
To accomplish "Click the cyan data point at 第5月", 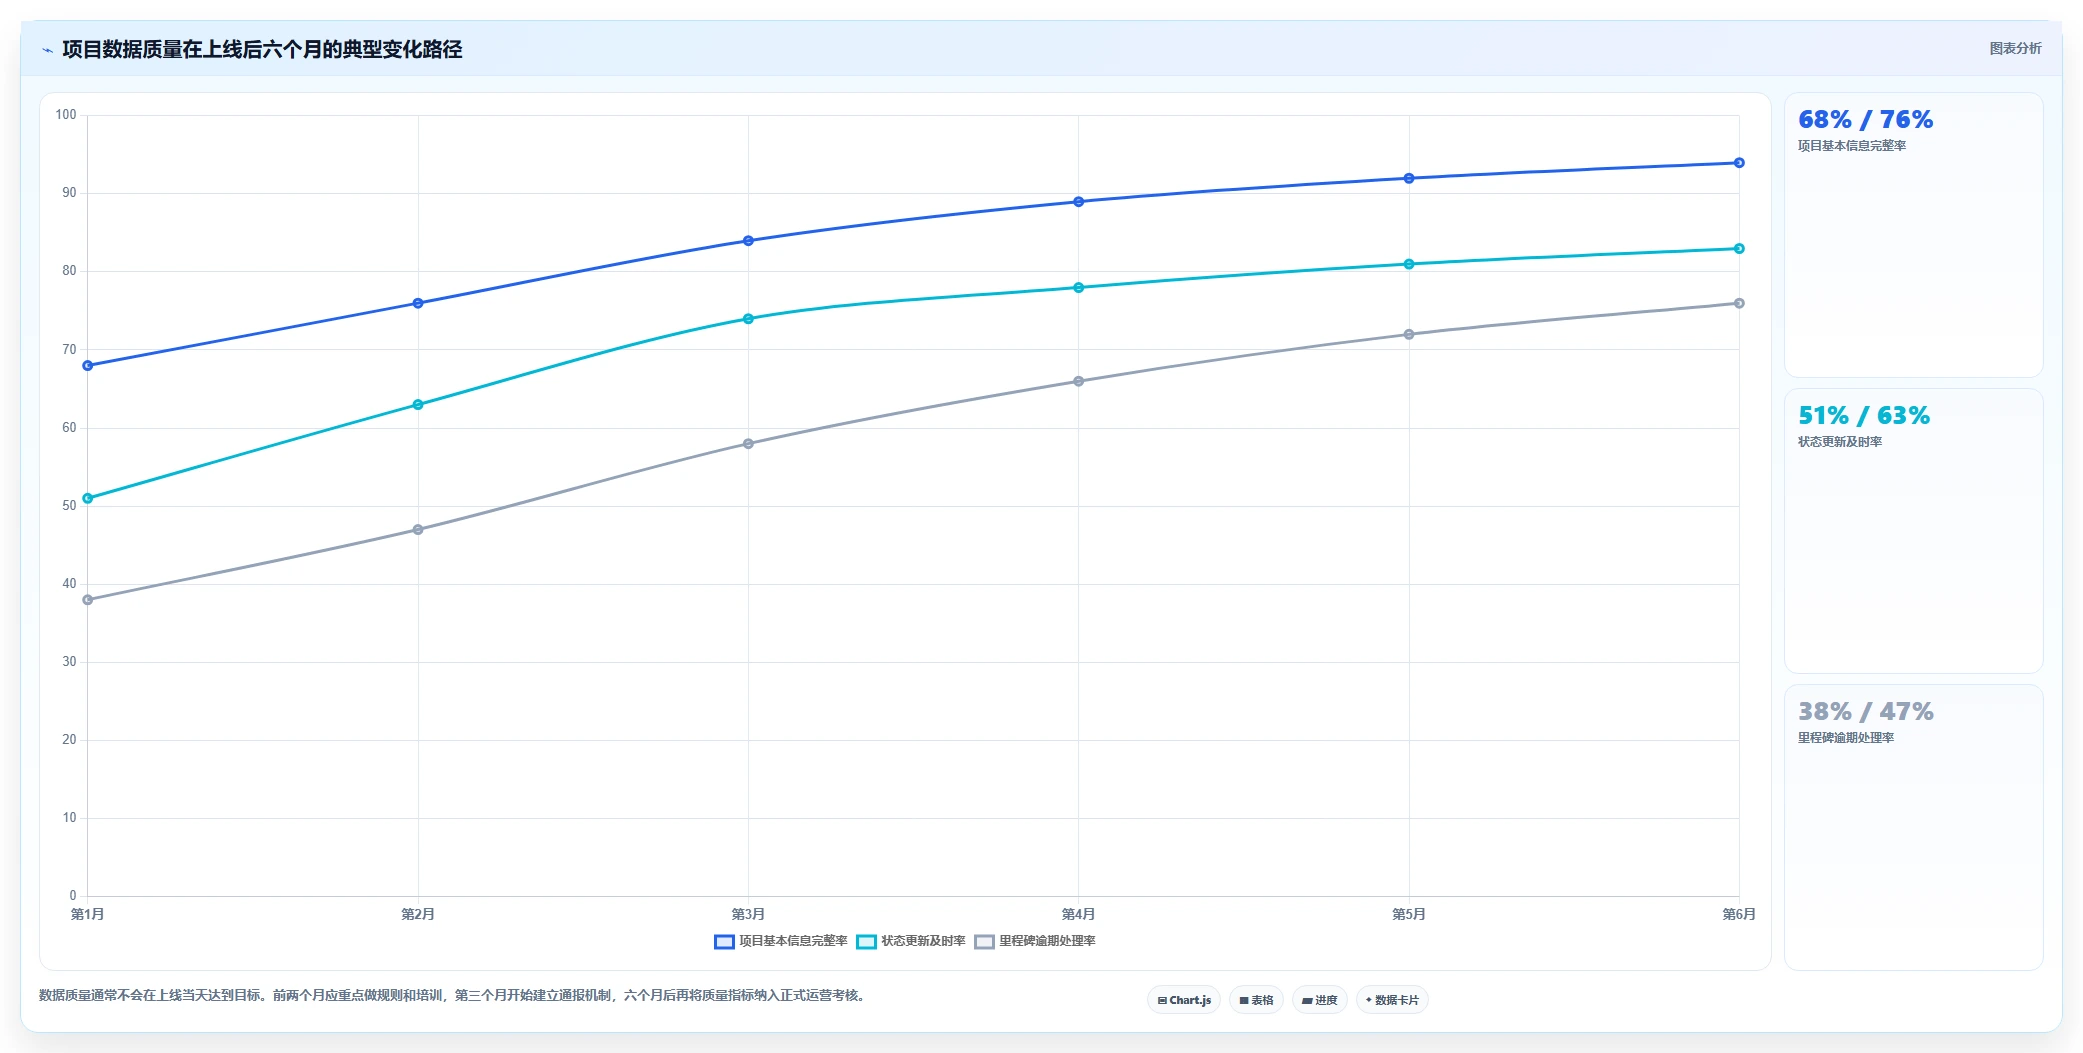I will click(x=1409, y=264).
